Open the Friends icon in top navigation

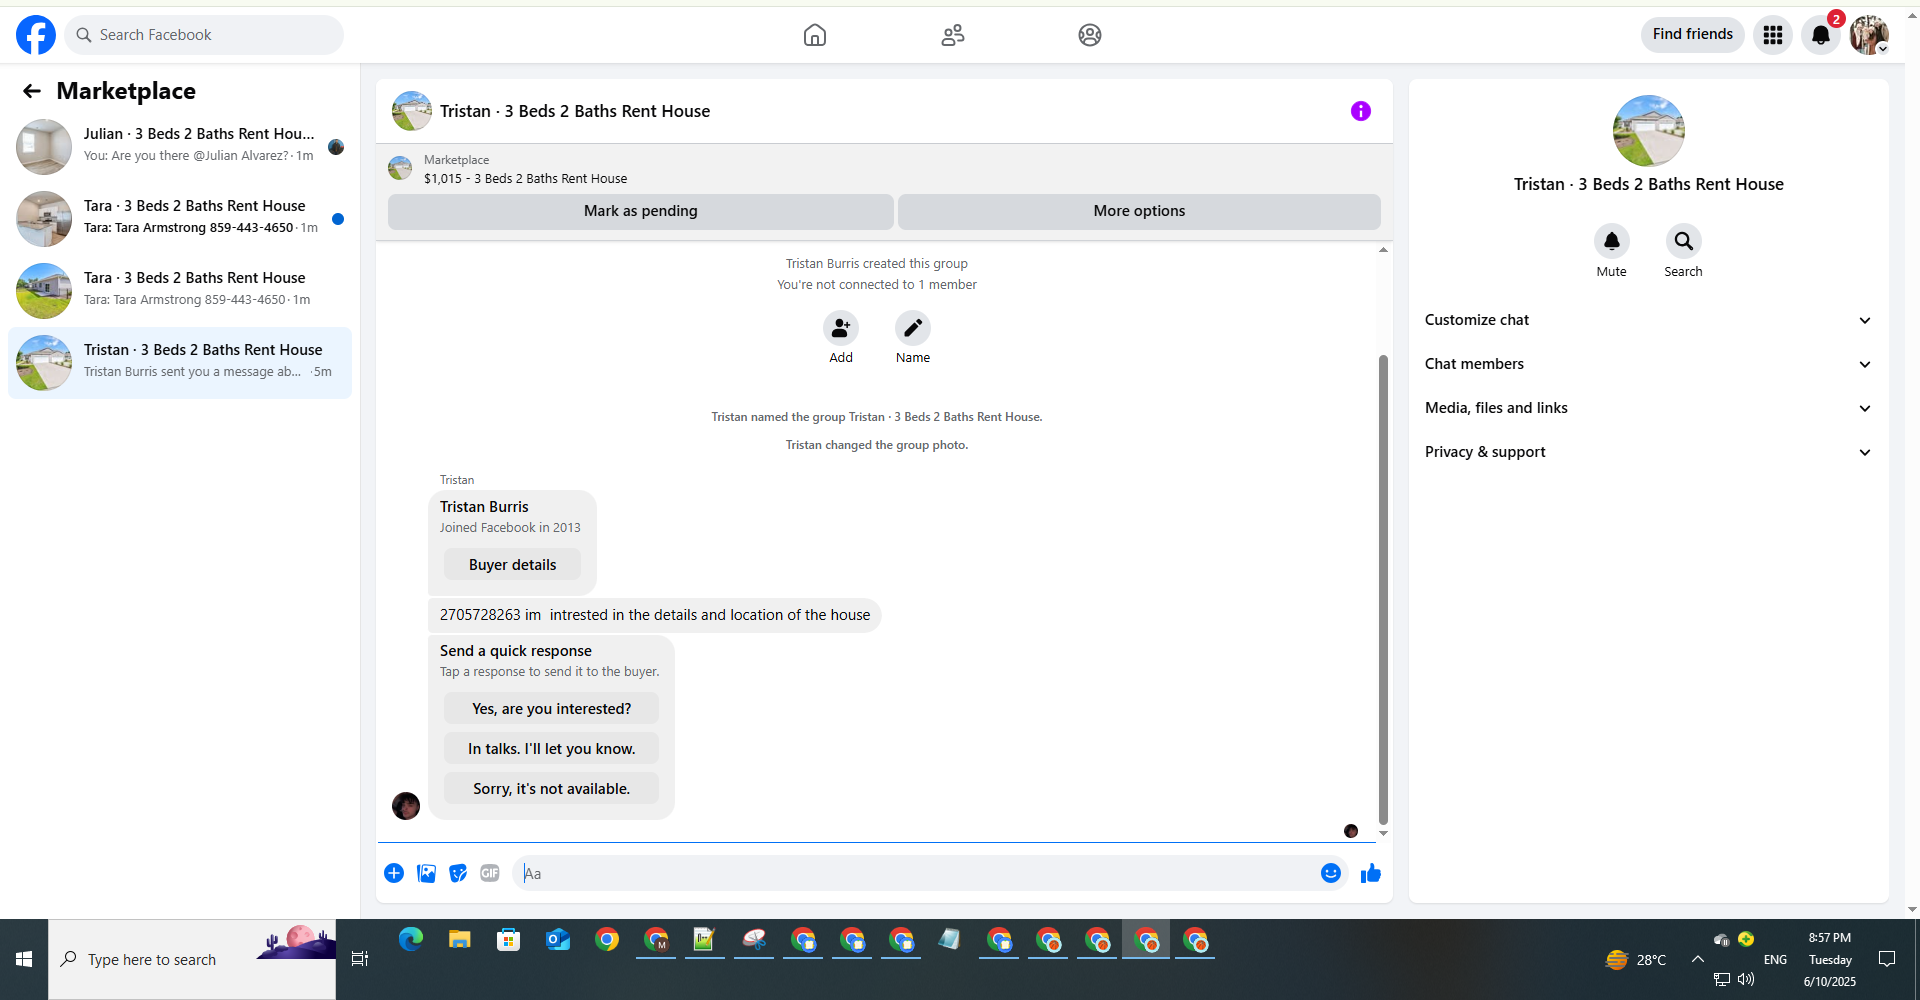coord(953,35)
